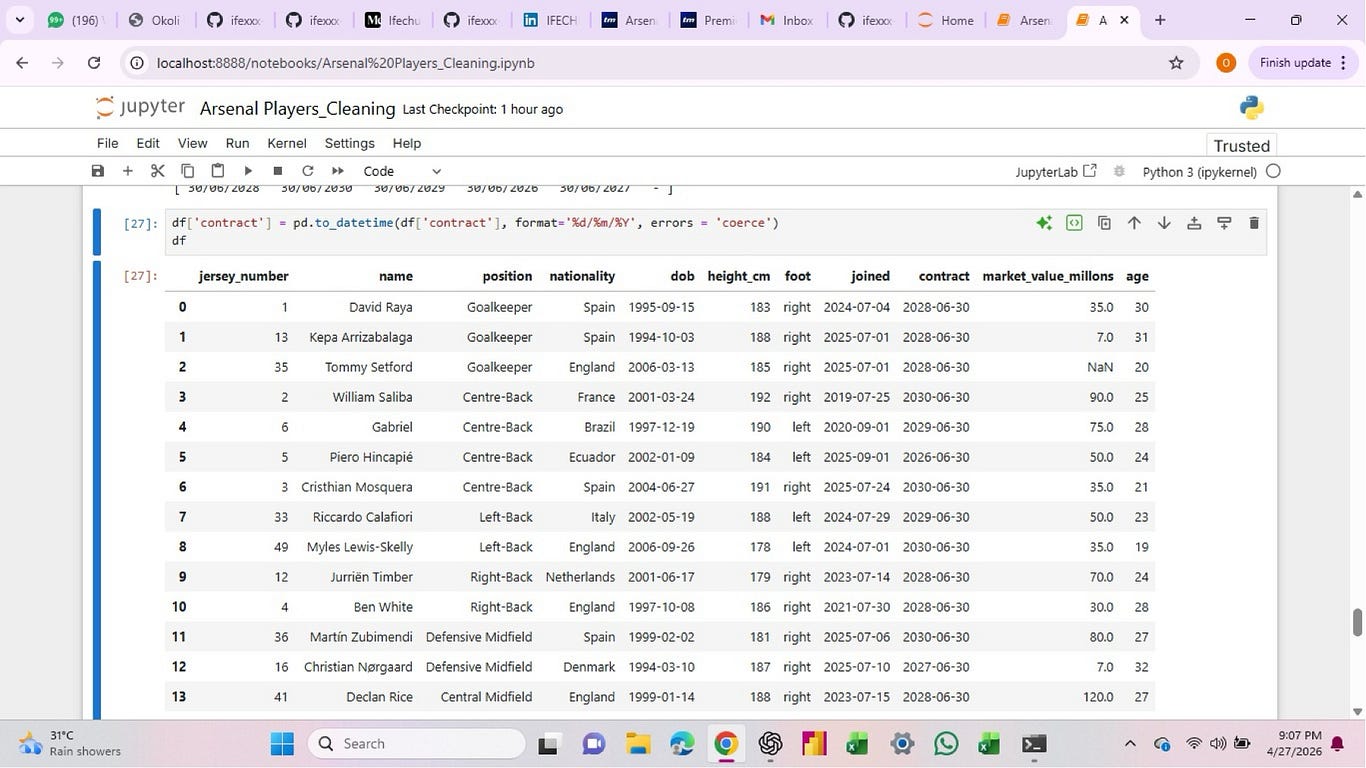
Task: Switch to the Okoli tab
Action: coord(154,20)
